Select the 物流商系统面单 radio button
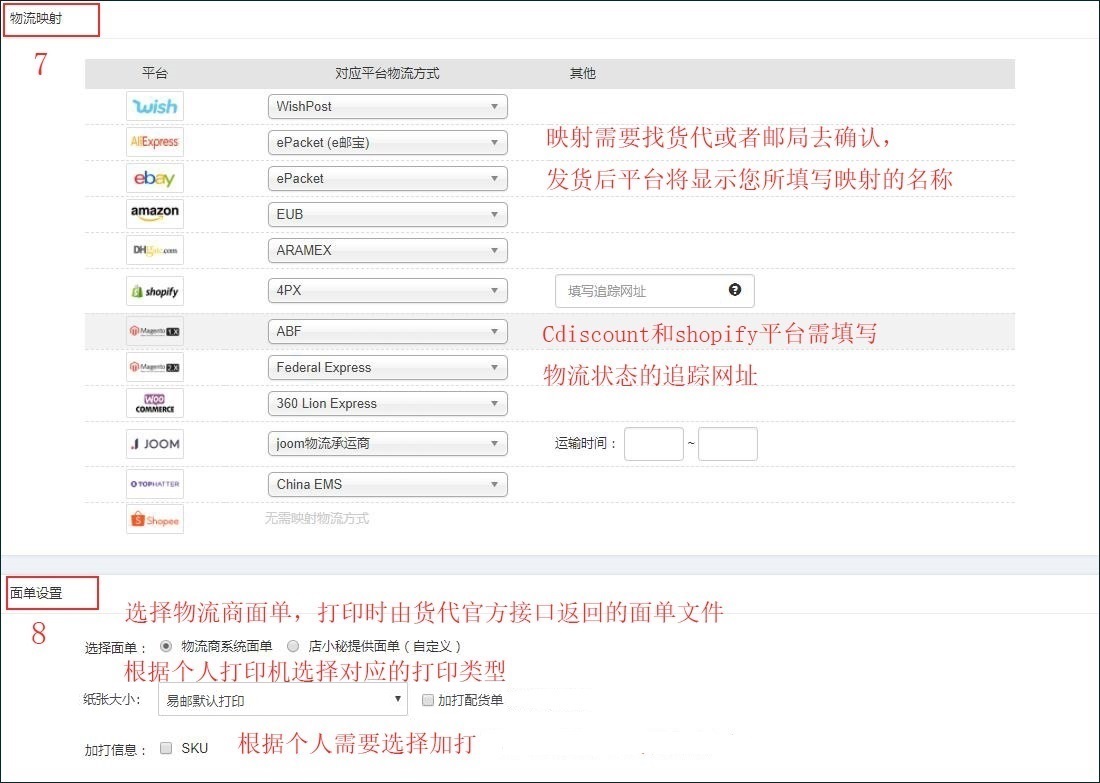Screen dimensions: 1100x783 click(x=166, y=646)
